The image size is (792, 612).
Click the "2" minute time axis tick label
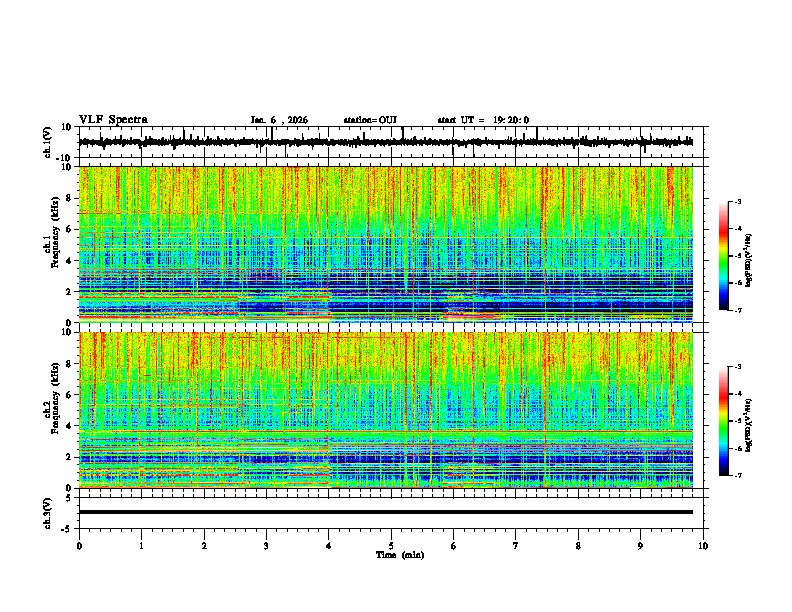(x=204, y=546)
